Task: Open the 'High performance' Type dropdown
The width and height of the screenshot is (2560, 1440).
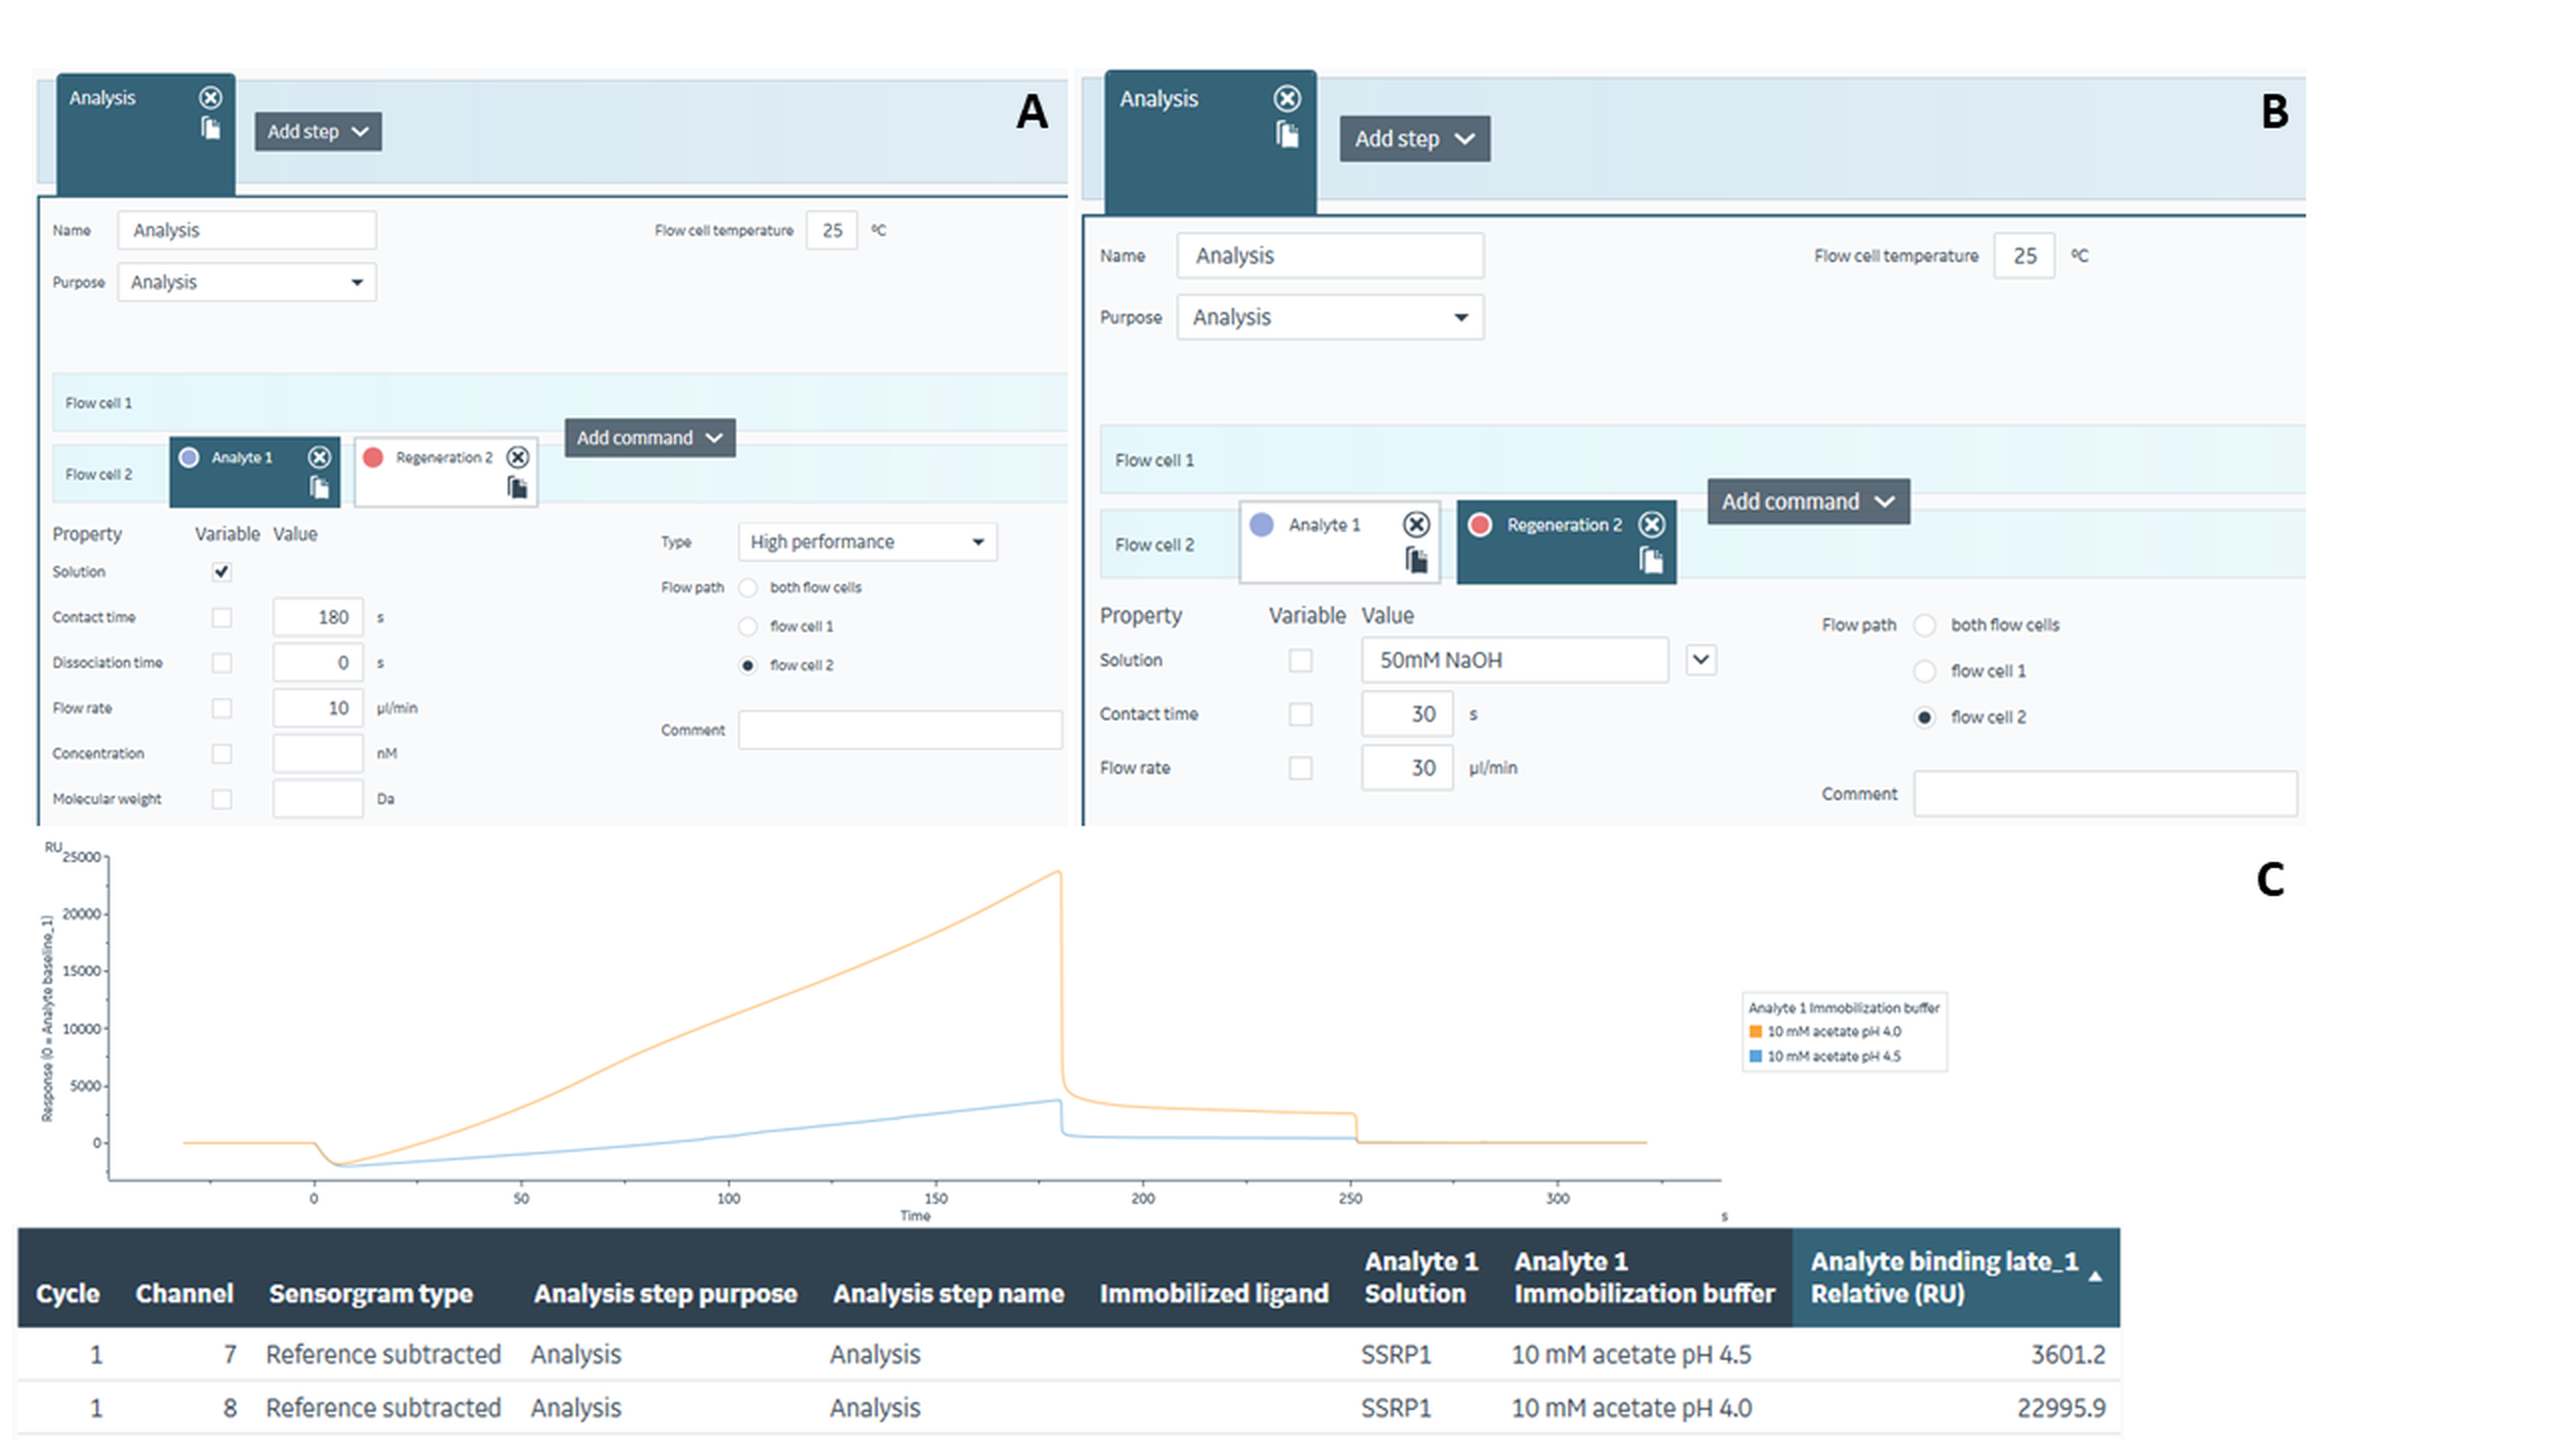Action: point(867,542)
